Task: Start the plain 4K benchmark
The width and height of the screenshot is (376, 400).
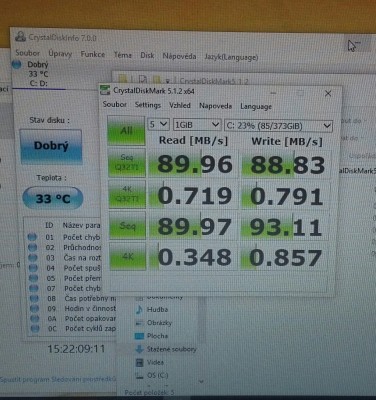Action: pos(127,256)
